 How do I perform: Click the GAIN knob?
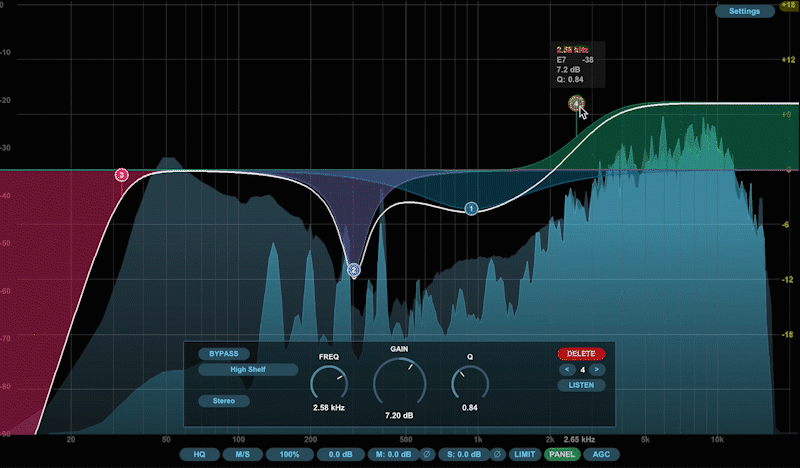coord(399,381)
